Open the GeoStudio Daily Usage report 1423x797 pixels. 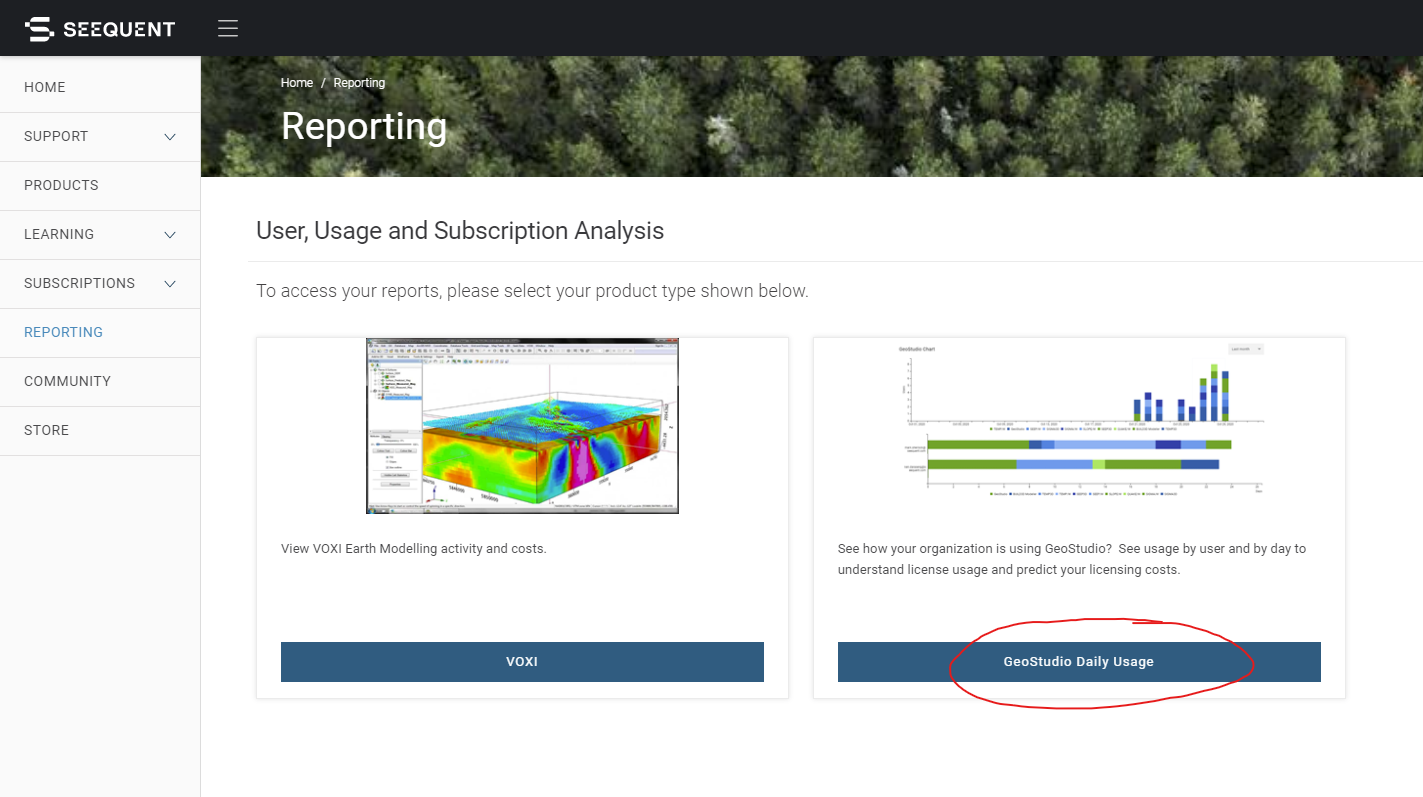[1079, 662]
